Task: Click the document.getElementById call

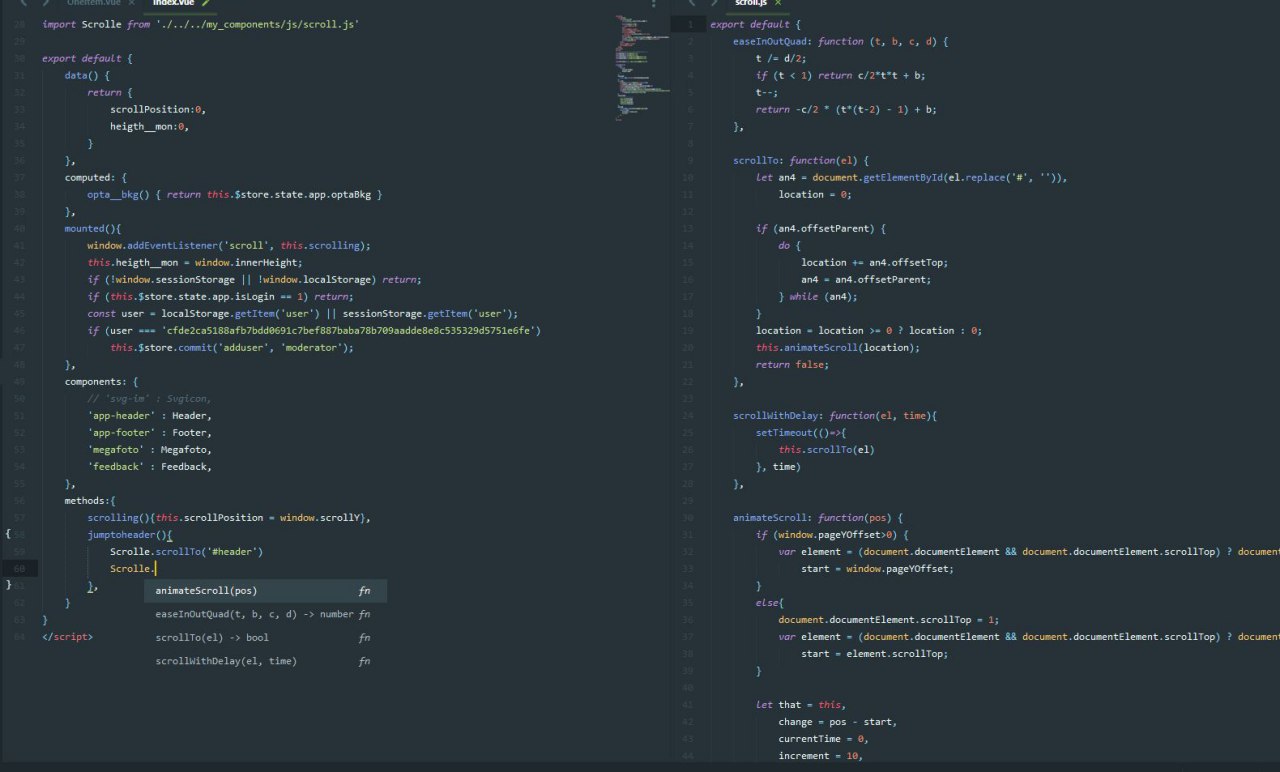Action: pyautogui.click(x=940, y=177)
